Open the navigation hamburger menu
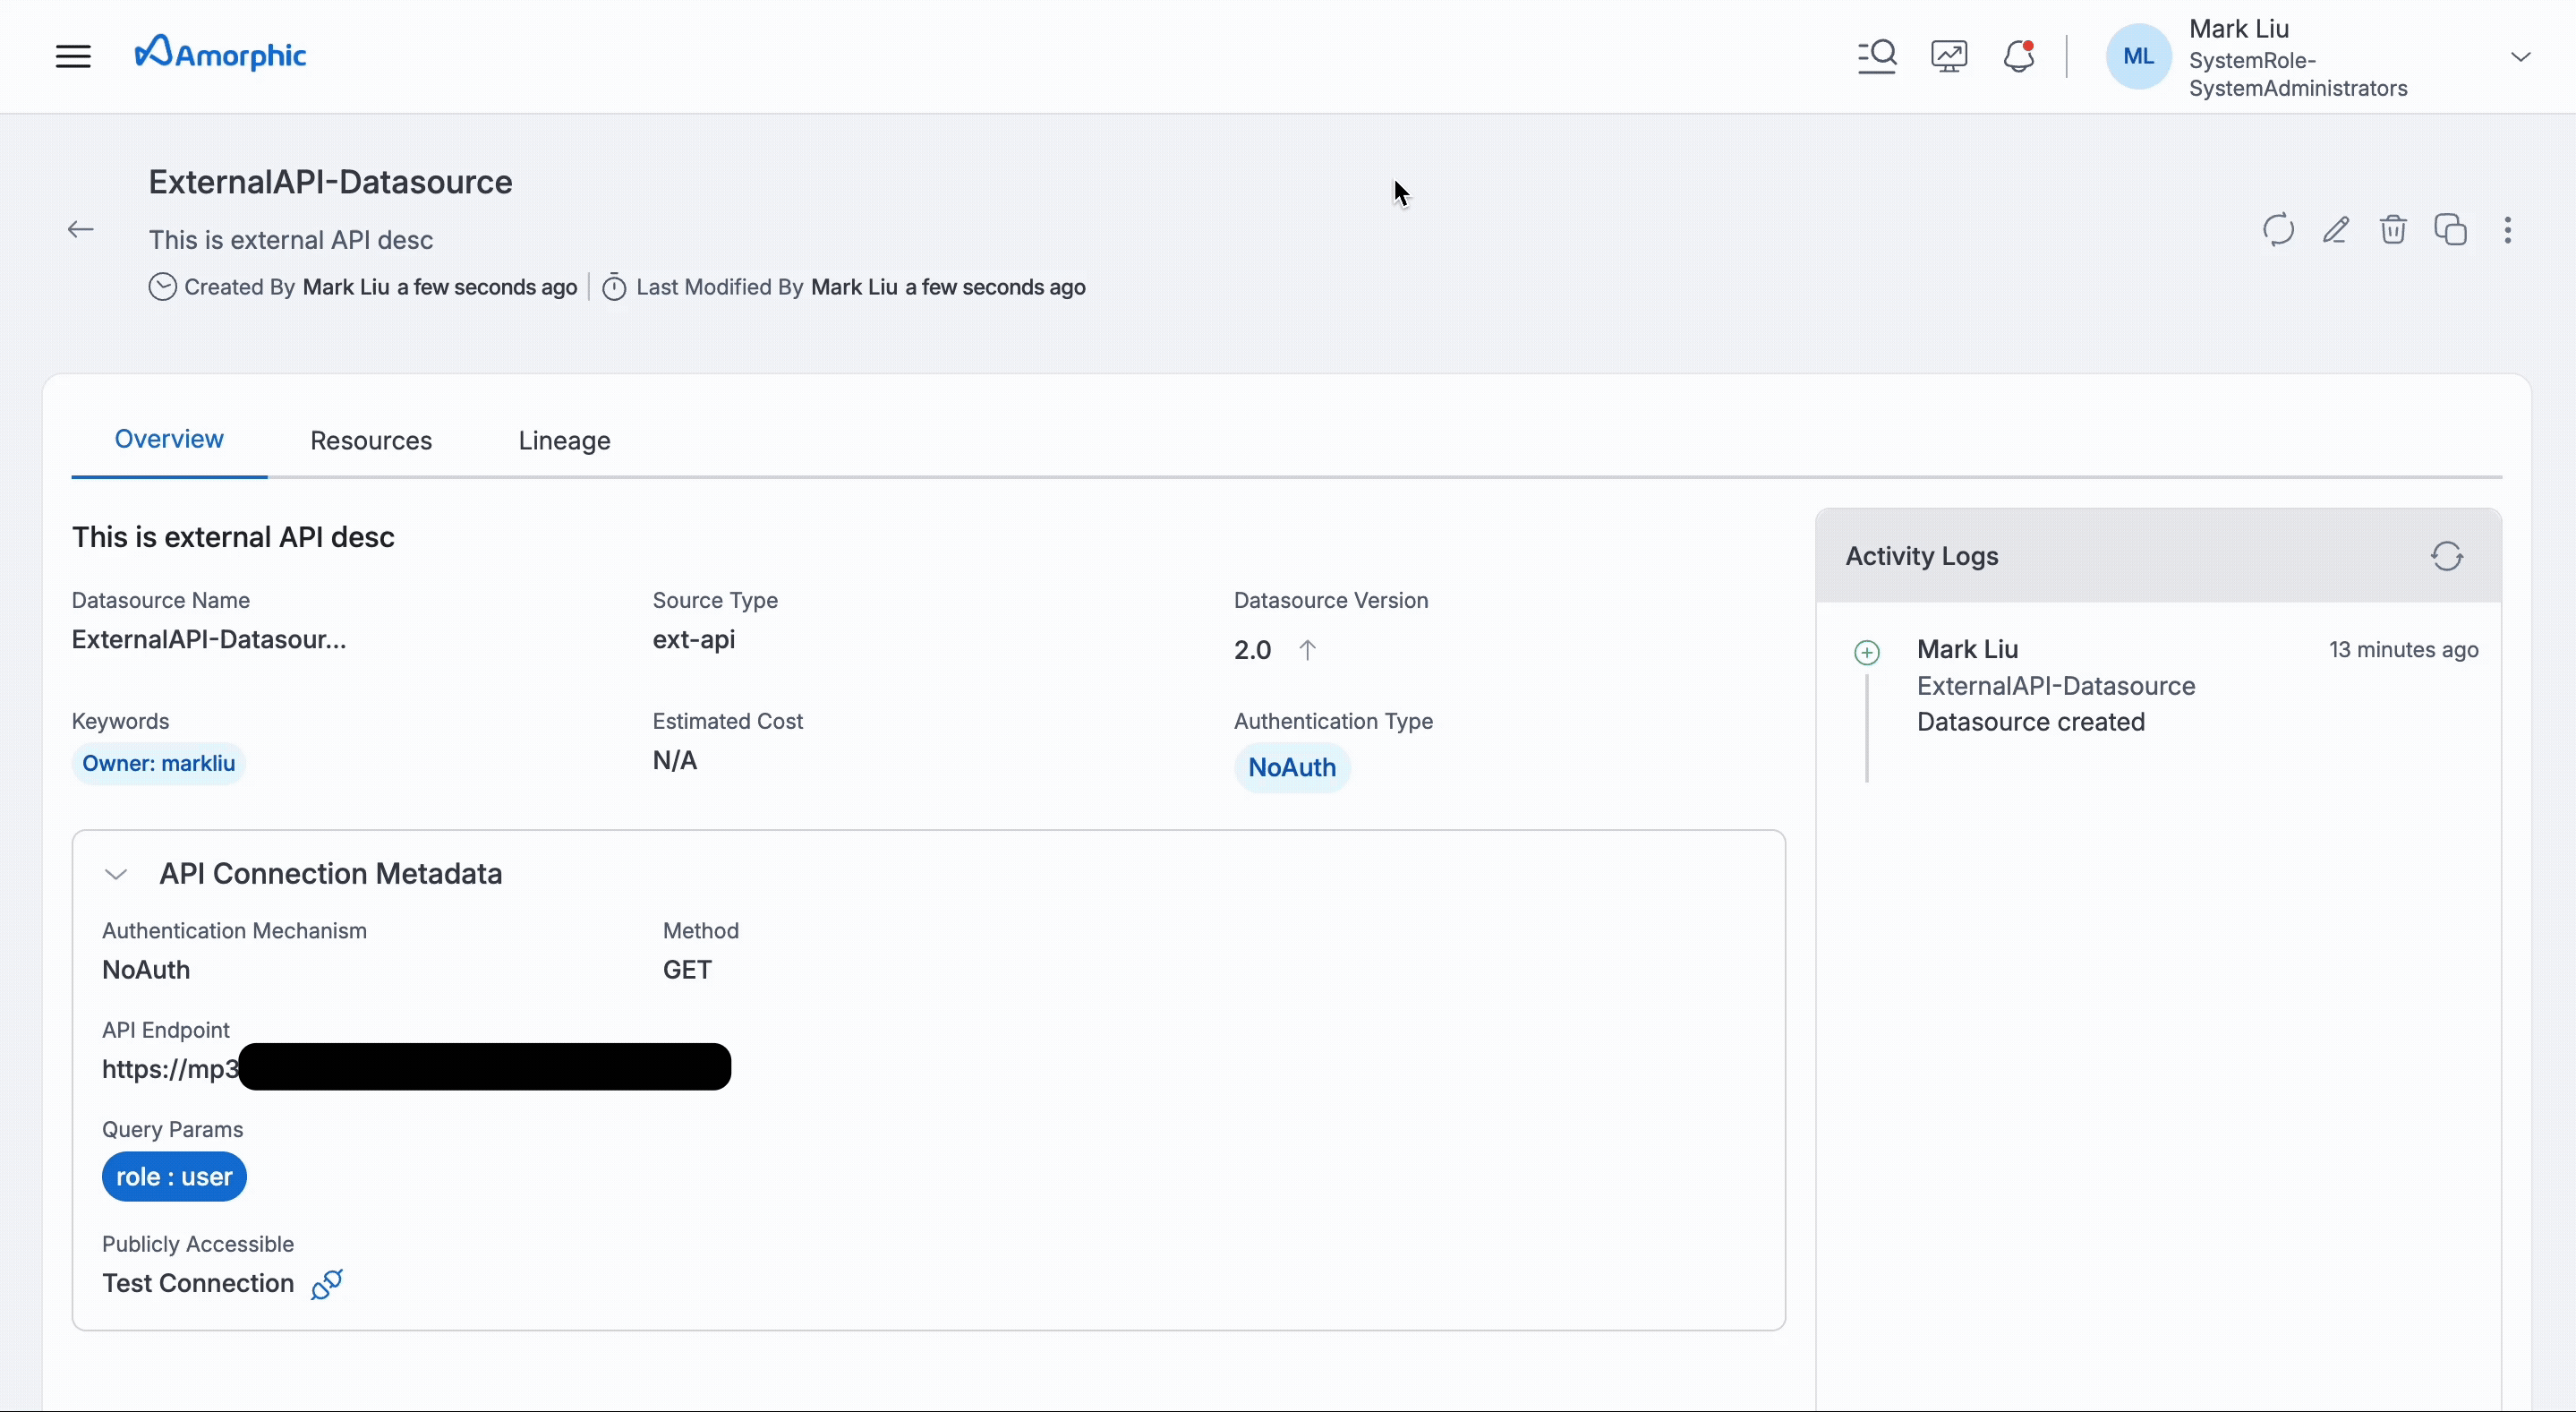This screenshot has height=1412, width=2576. (x=71, y=56)
